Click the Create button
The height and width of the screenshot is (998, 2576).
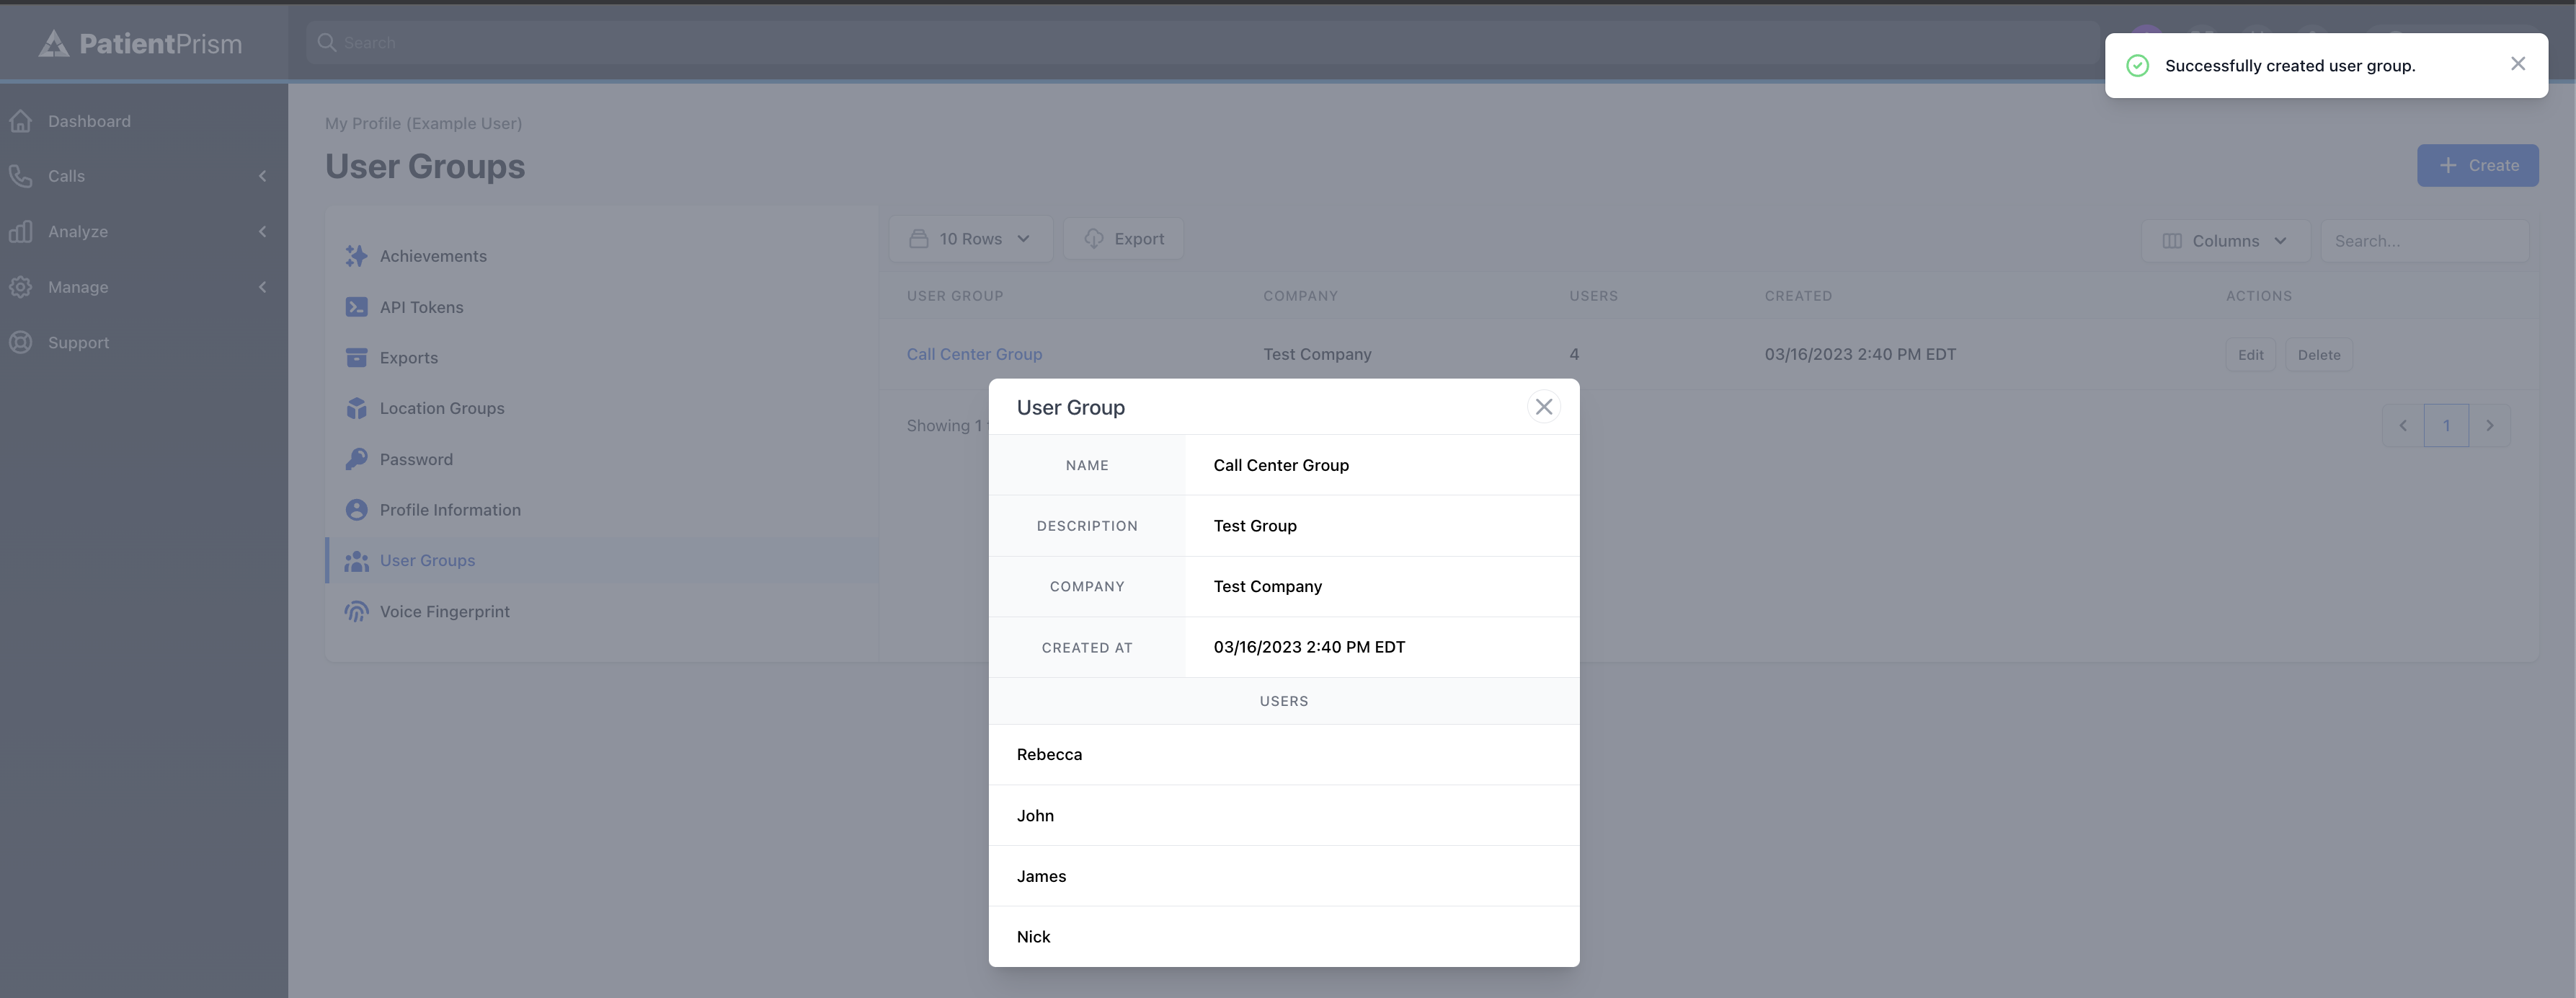point(2477,165)
